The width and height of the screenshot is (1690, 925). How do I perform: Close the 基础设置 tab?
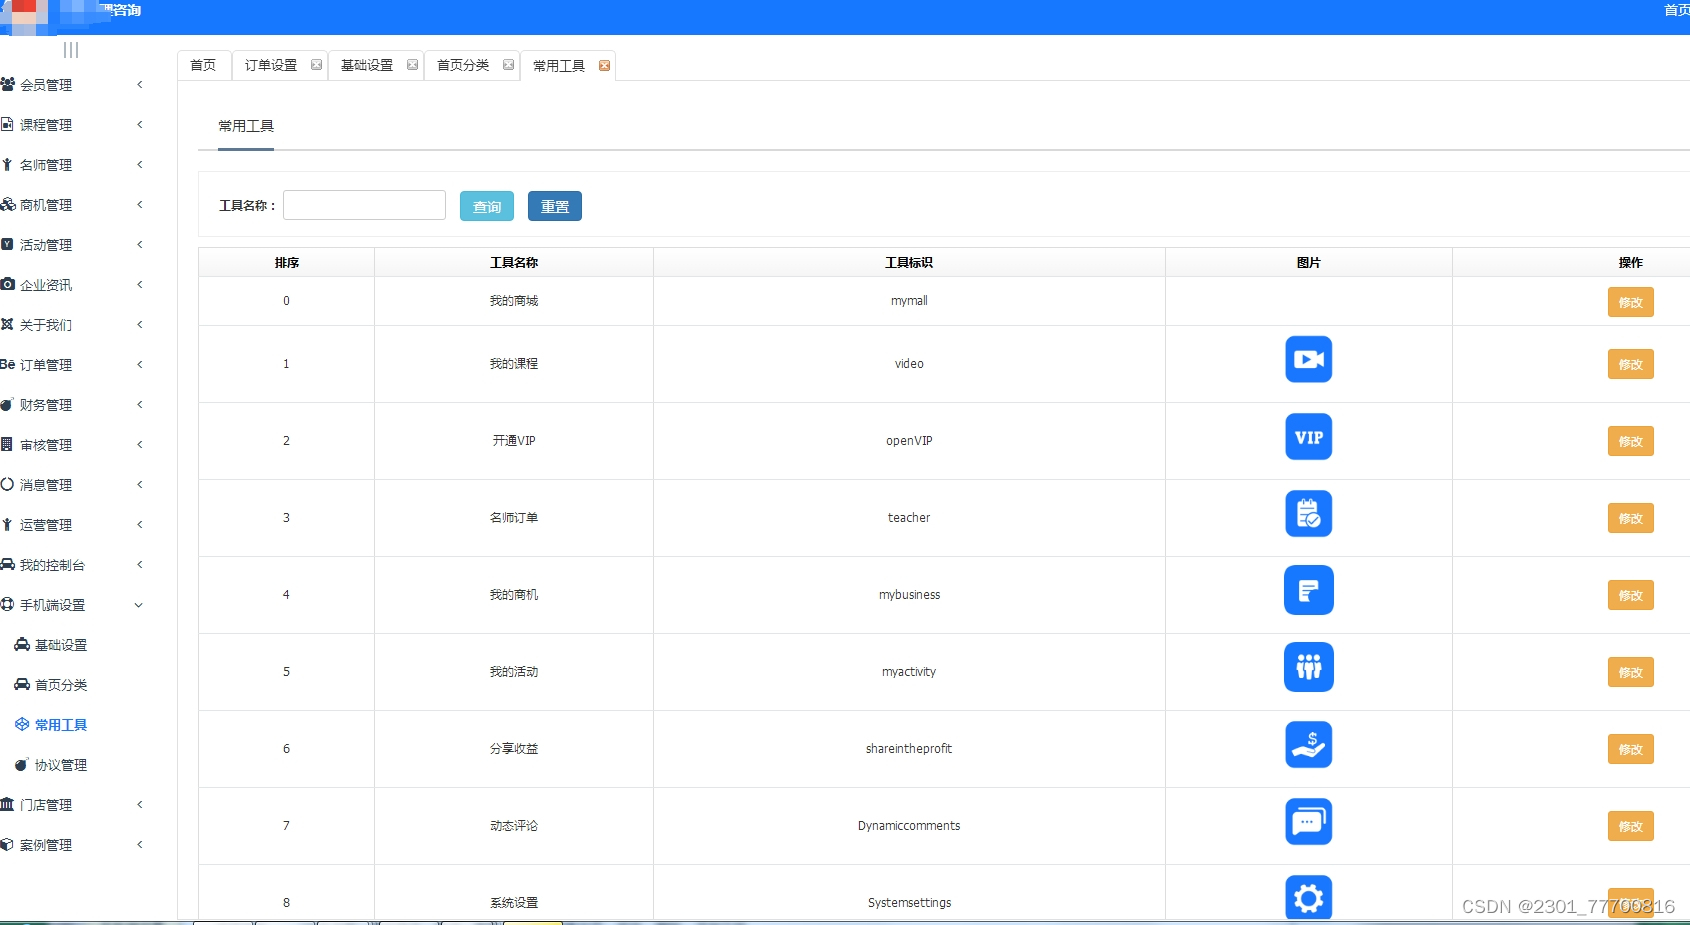(412, 65)
